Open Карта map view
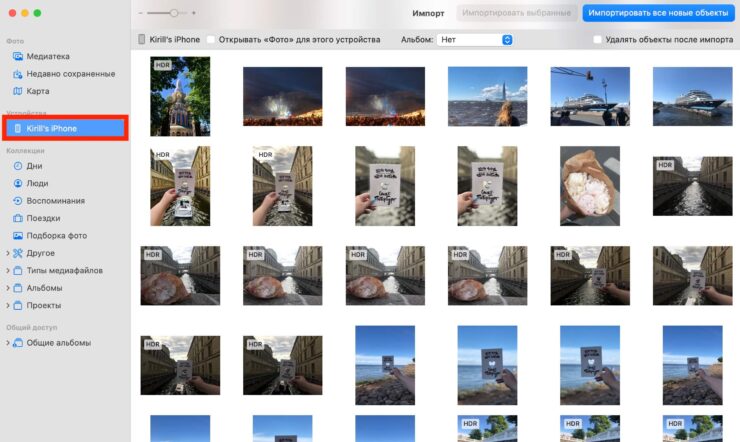Viewport: 740px width, 442px height. [x=37, y=93]
